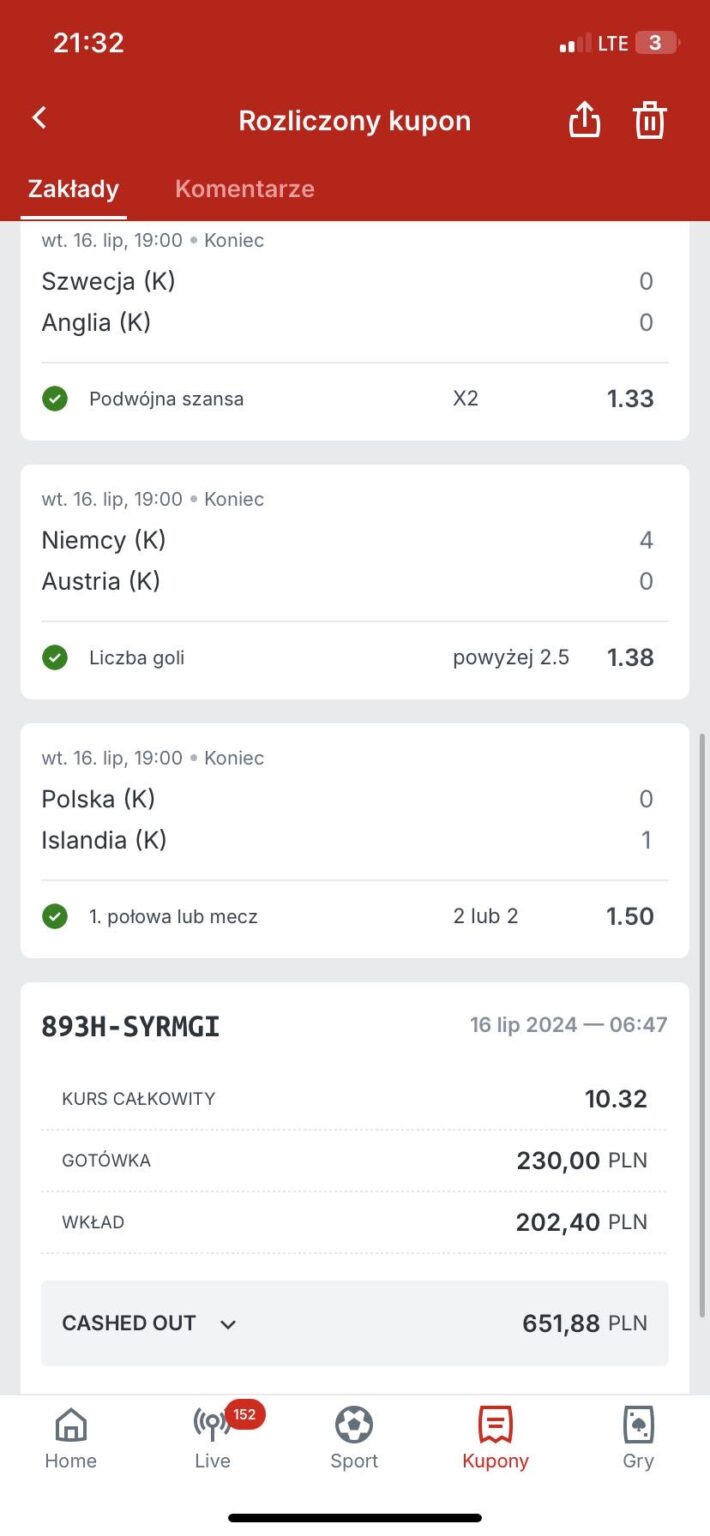710x1536 pixels.
Task: Tap coupon code 893H-SYRMGI
Action: (x=130, y=1026)
